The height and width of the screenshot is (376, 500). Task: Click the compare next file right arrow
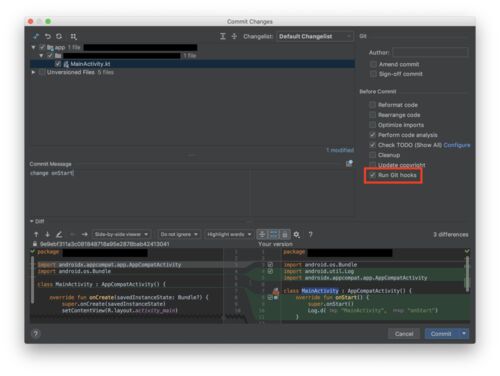tap(85, 234)
